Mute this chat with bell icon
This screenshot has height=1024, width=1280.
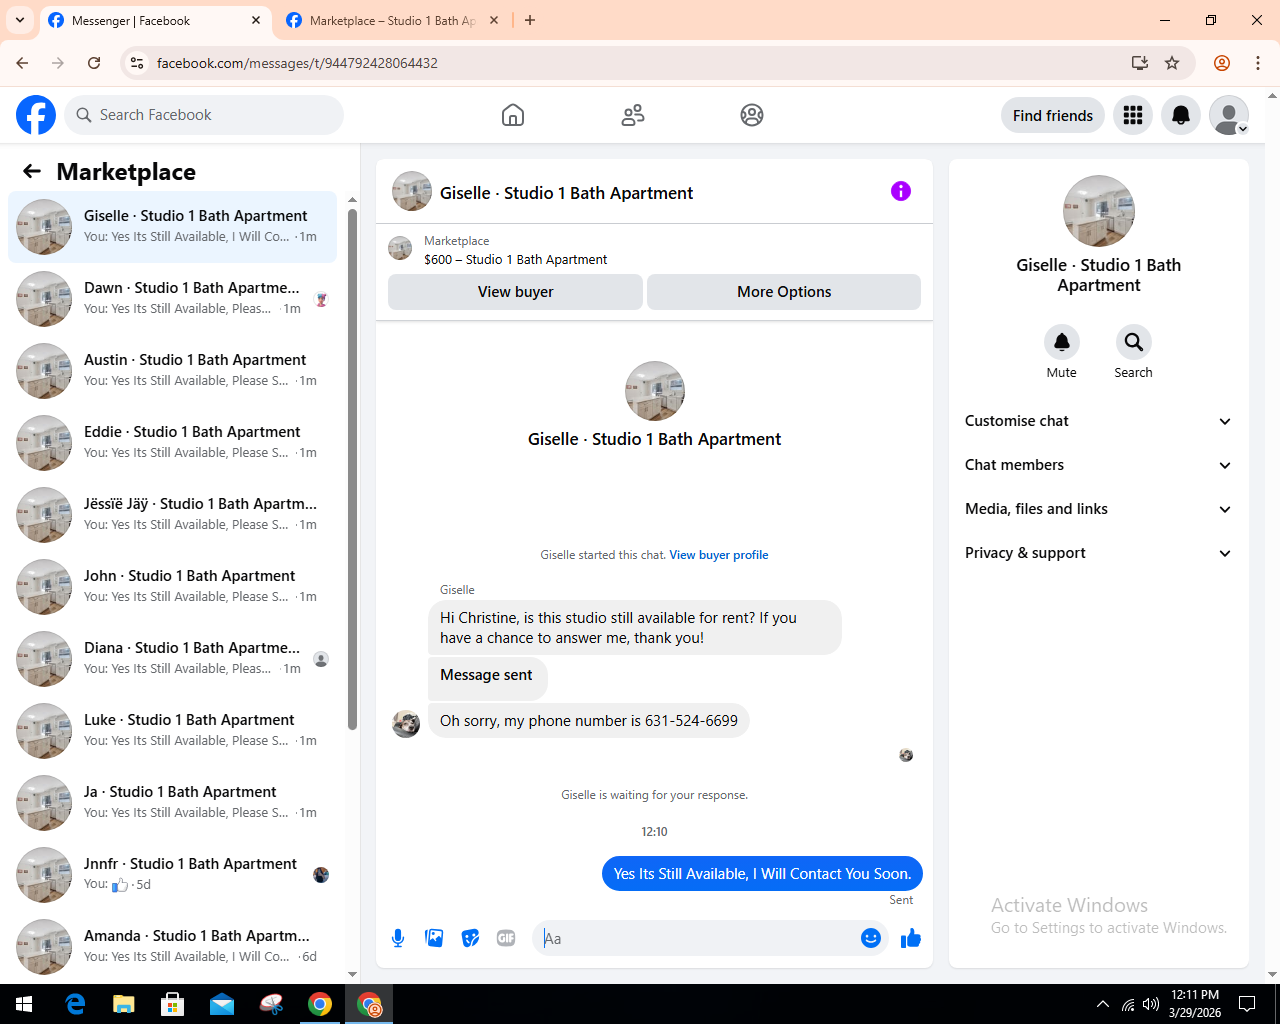[x=1062, y=342]
